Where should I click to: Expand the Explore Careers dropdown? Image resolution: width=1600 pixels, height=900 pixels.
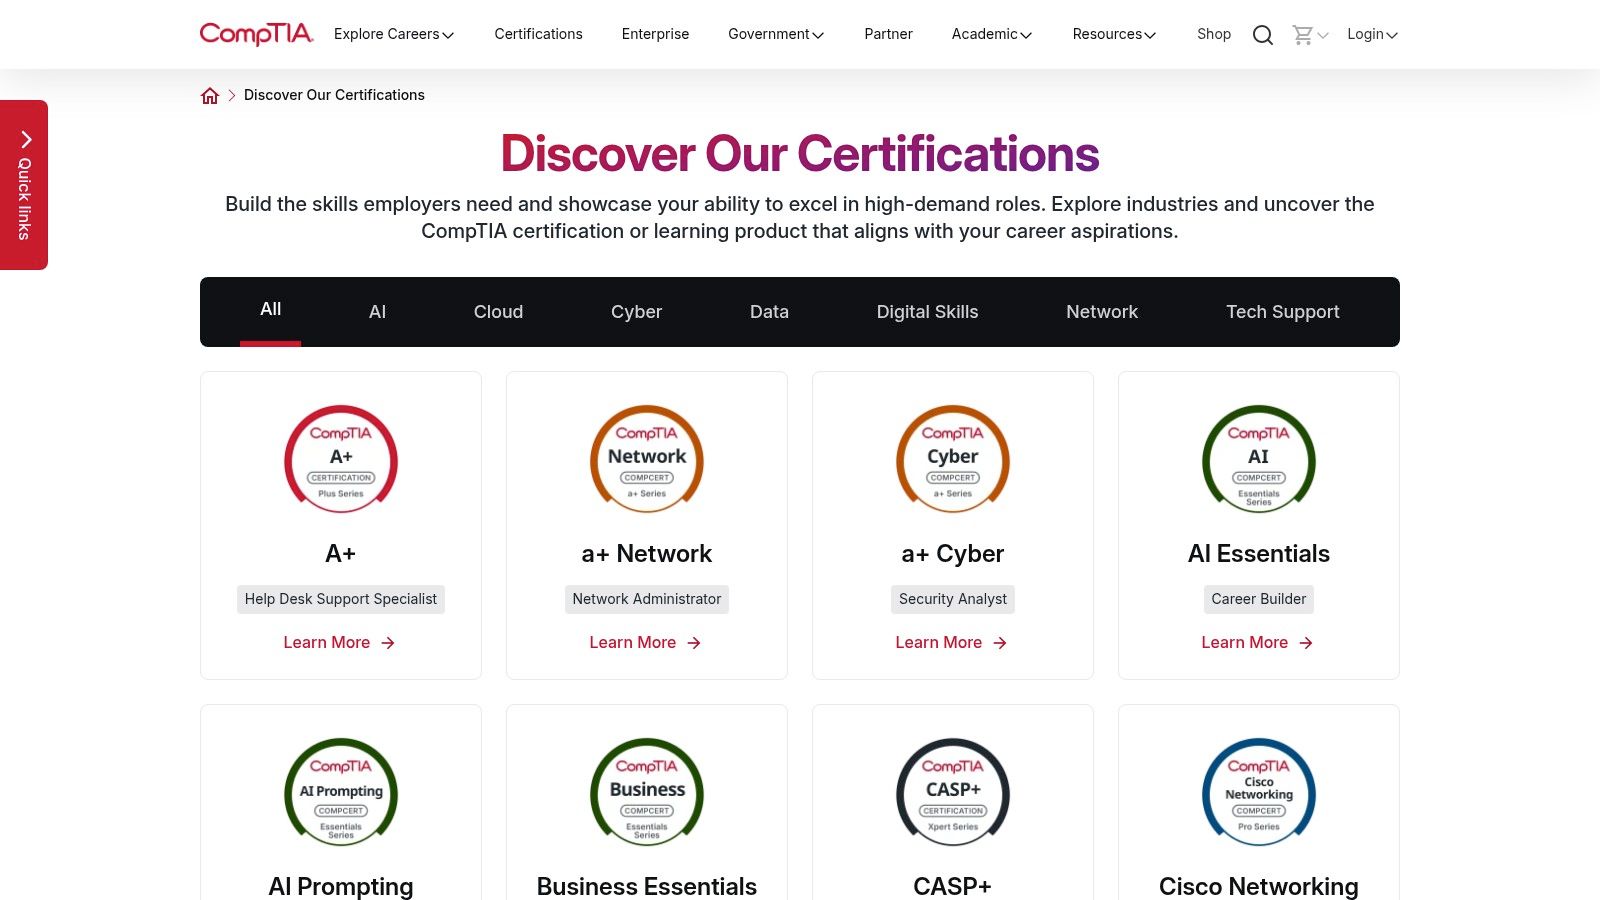[392, 33]
